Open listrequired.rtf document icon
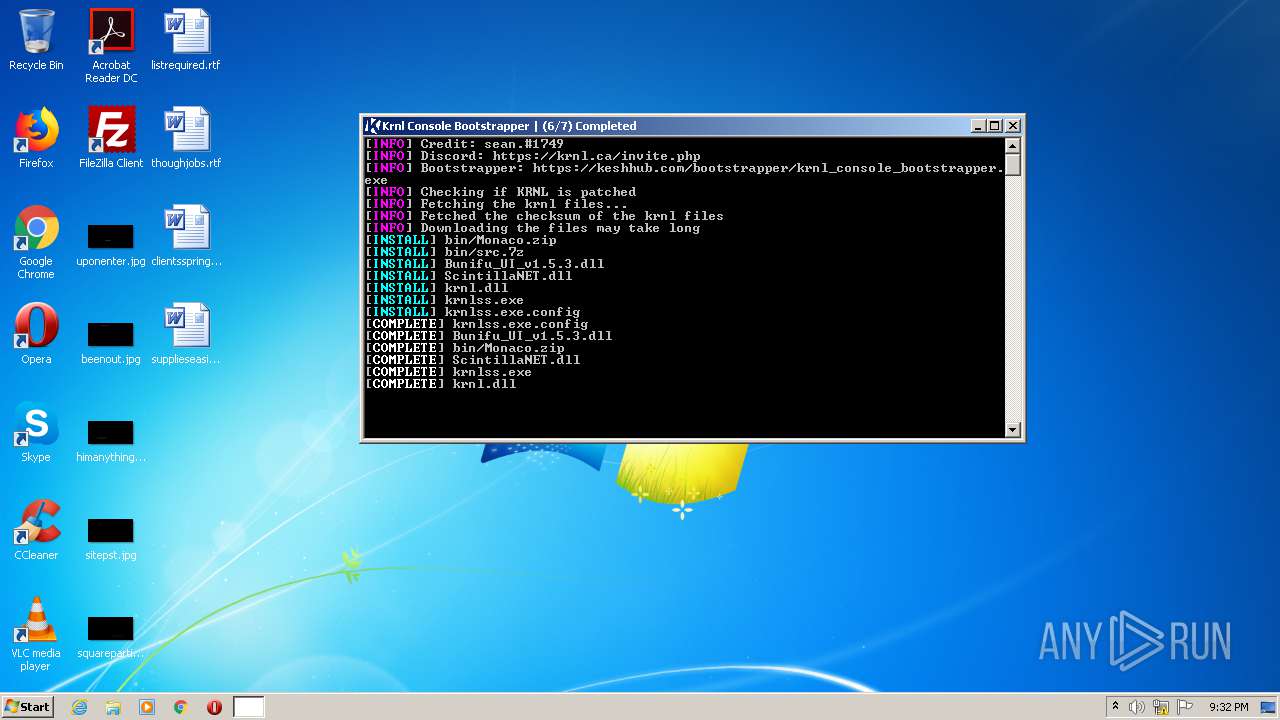 [x=186, y=41]
